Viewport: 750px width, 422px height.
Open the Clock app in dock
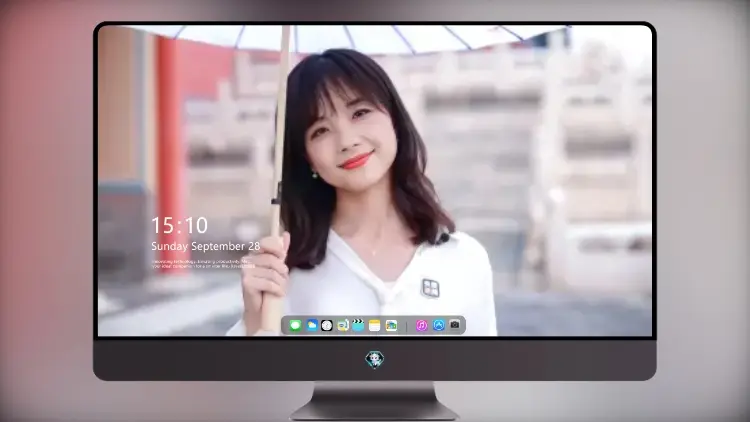point(327,325)
